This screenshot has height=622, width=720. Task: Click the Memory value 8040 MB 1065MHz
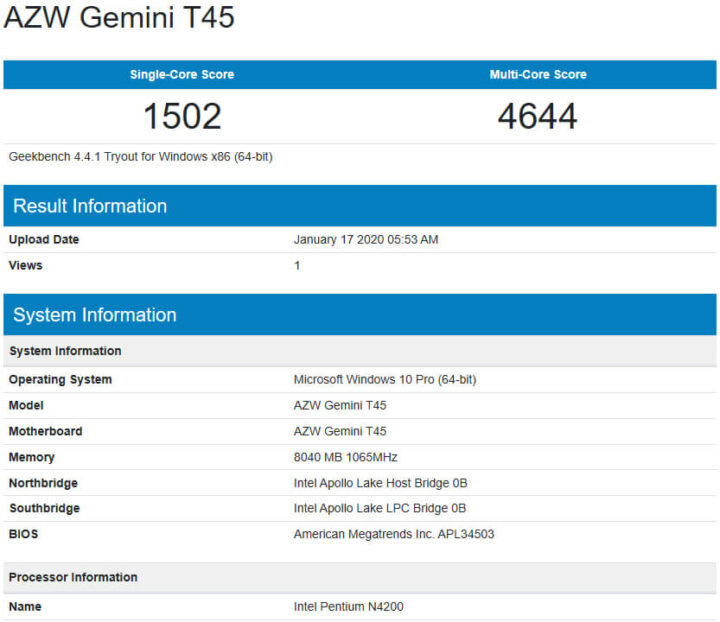(345, 457)
